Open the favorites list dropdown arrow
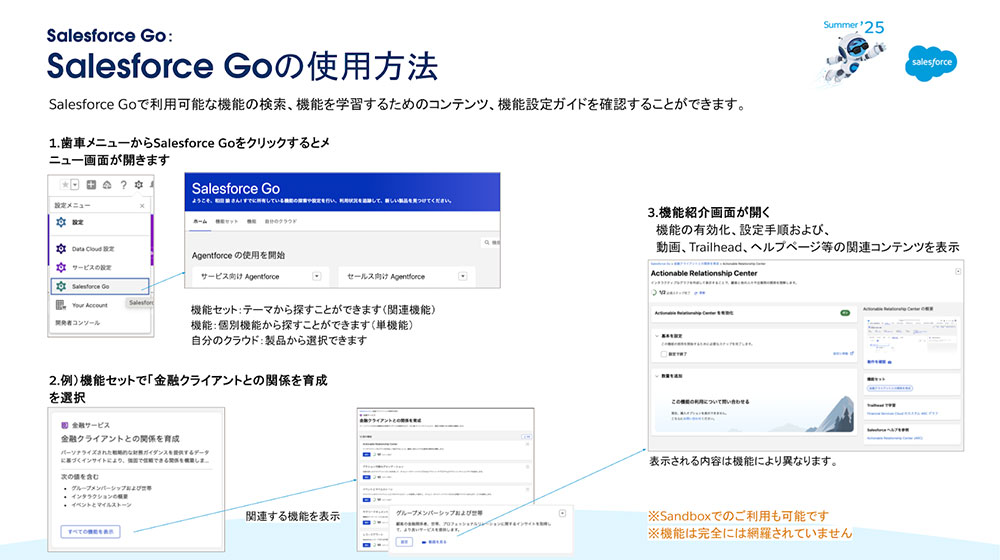Screen dimensions: 1000x560 75,185
